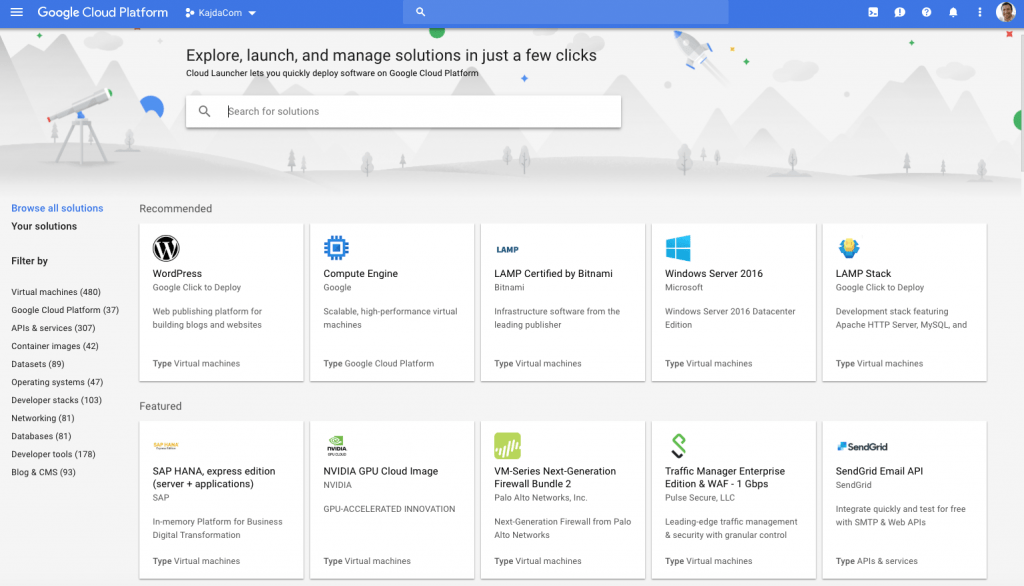Select Browse all solutions
The image size is (1024, 586).
coord(57,208)
